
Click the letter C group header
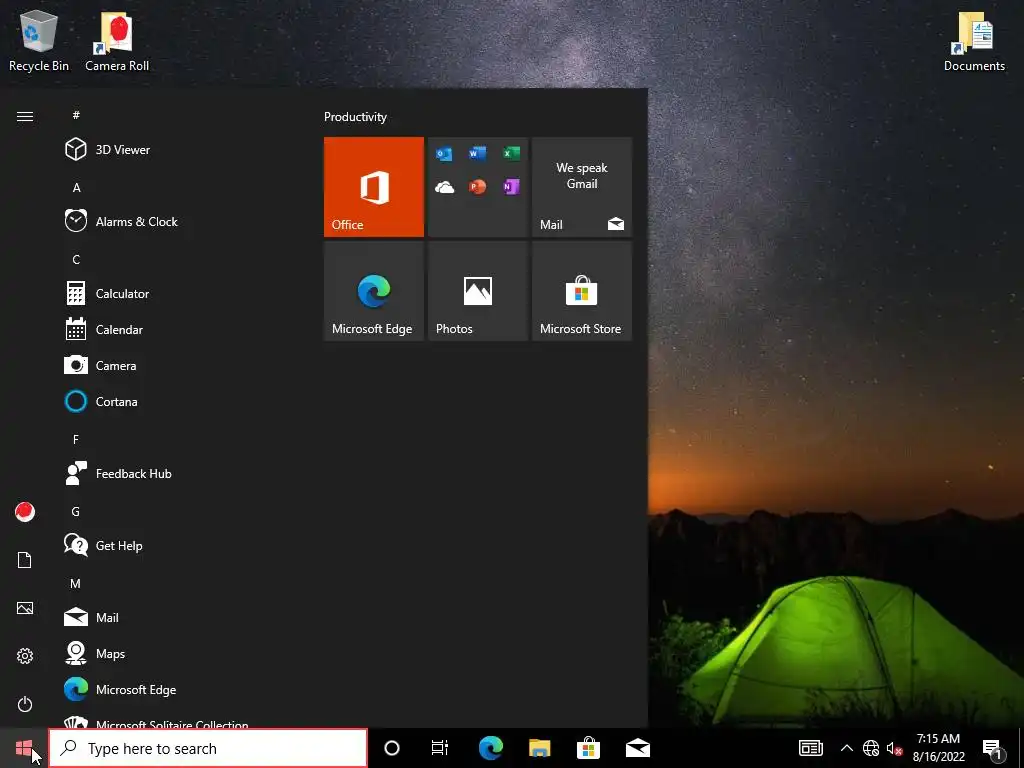[x=76, y=259]
